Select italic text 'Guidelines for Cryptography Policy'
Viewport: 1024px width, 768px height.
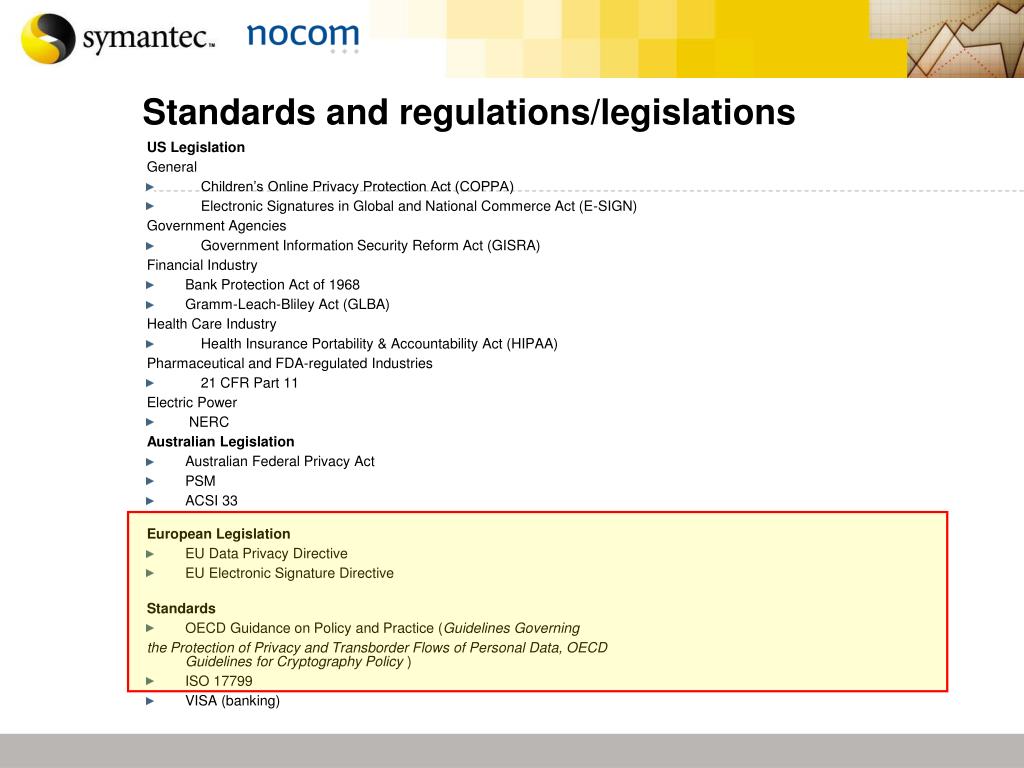(x=295, y=662)
